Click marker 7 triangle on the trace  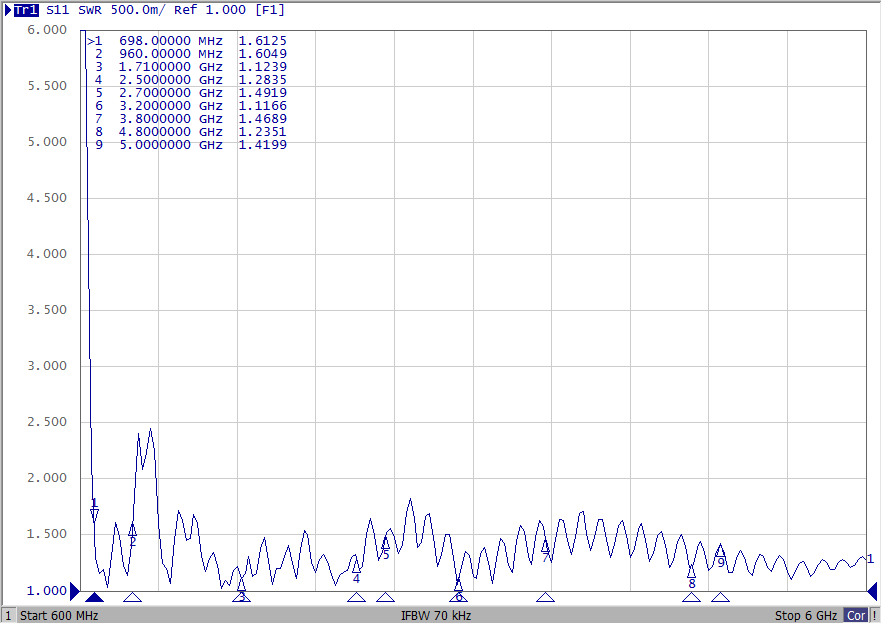(546, 546)
